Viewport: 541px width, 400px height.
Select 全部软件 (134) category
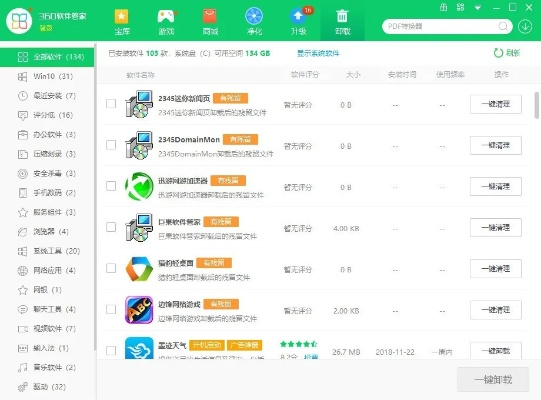pyautogui.click(x=47, y=57)
